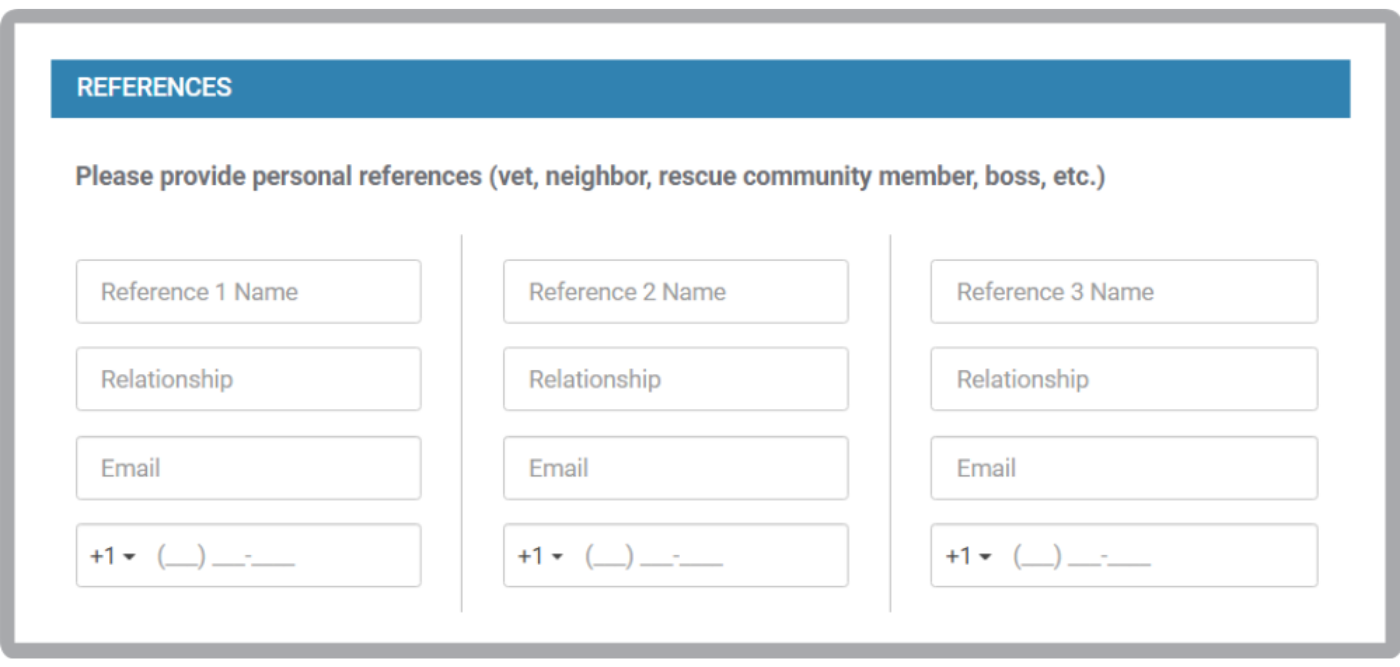Select the Relationship field for Reference 3

pos(1124,379)
